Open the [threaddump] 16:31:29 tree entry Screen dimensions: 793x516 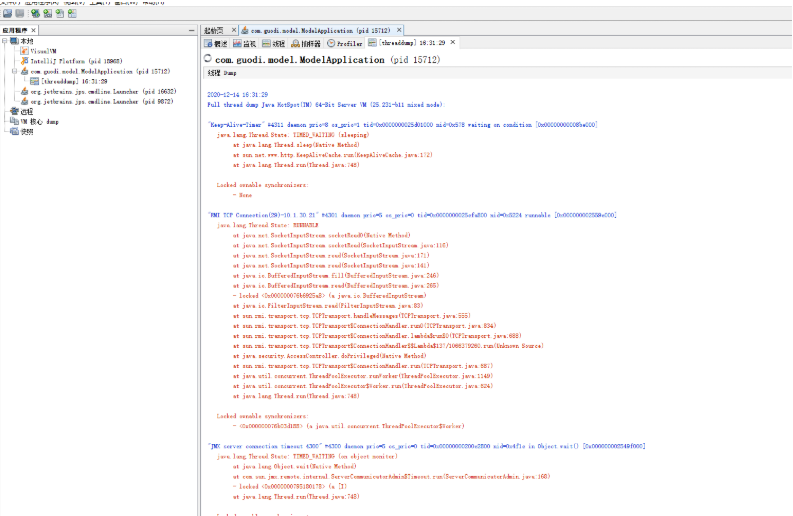[x=74, y=81]
